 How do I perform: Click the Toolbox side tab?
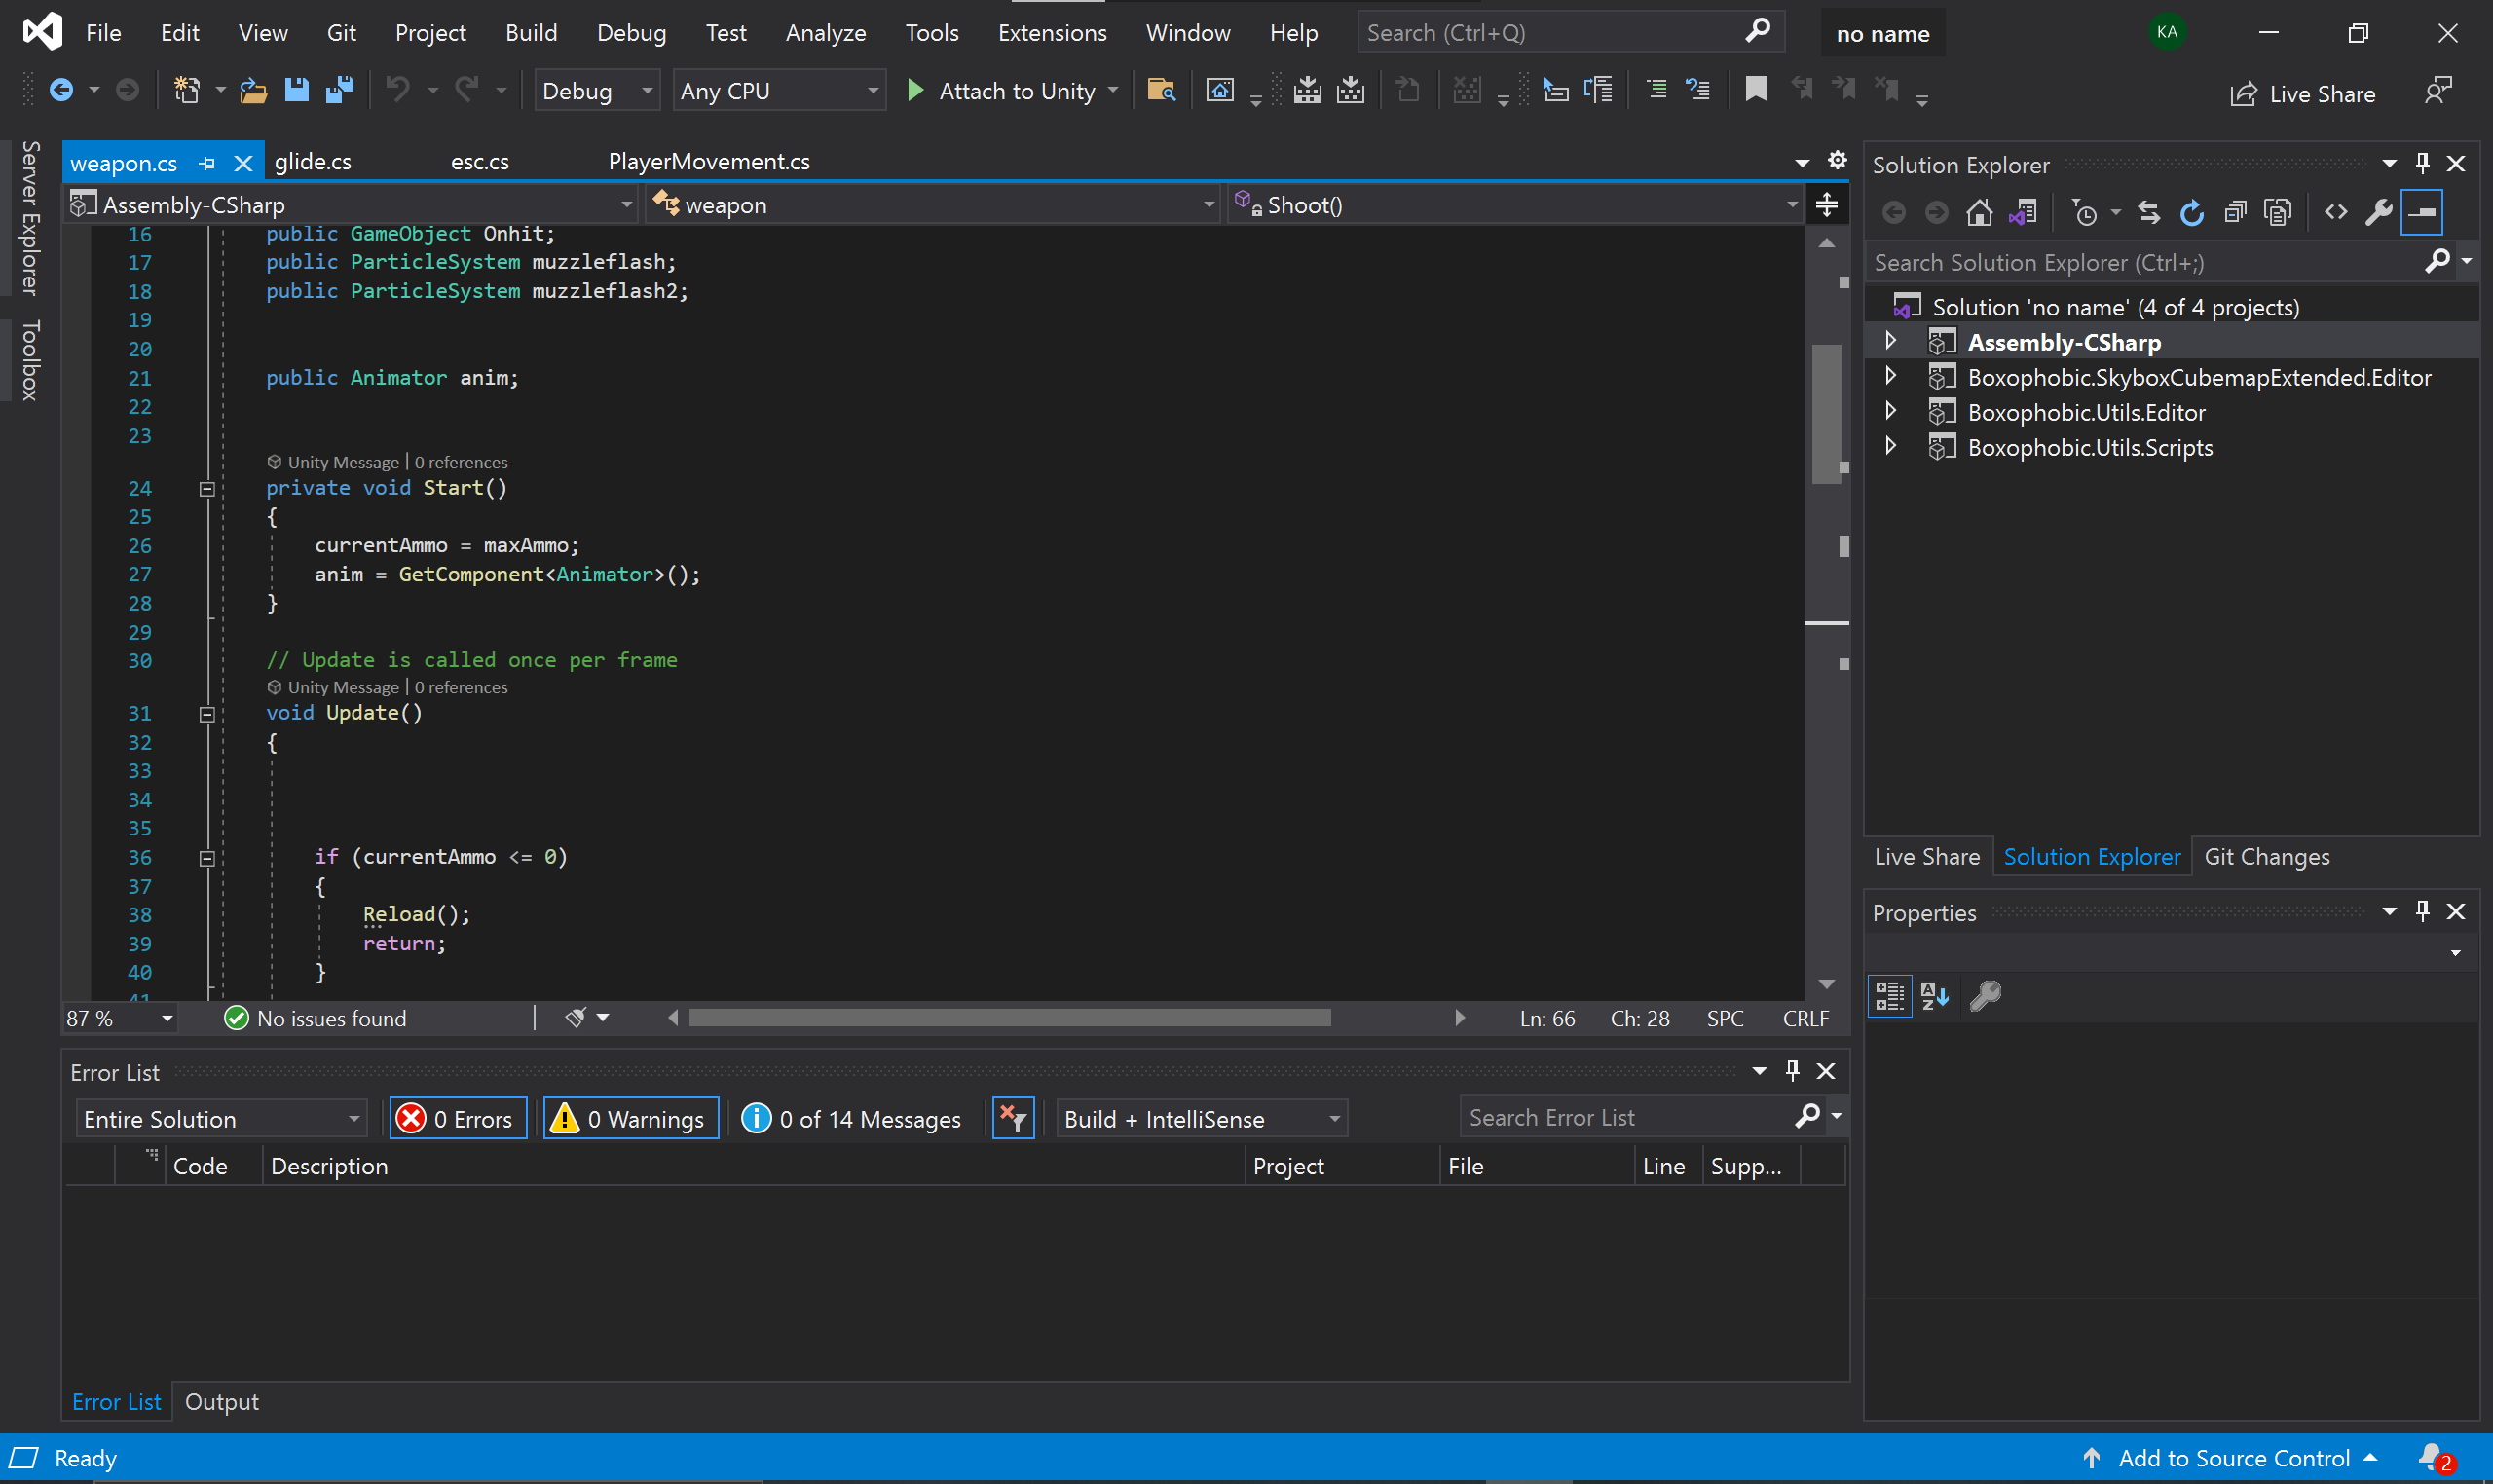pos(30,361)
